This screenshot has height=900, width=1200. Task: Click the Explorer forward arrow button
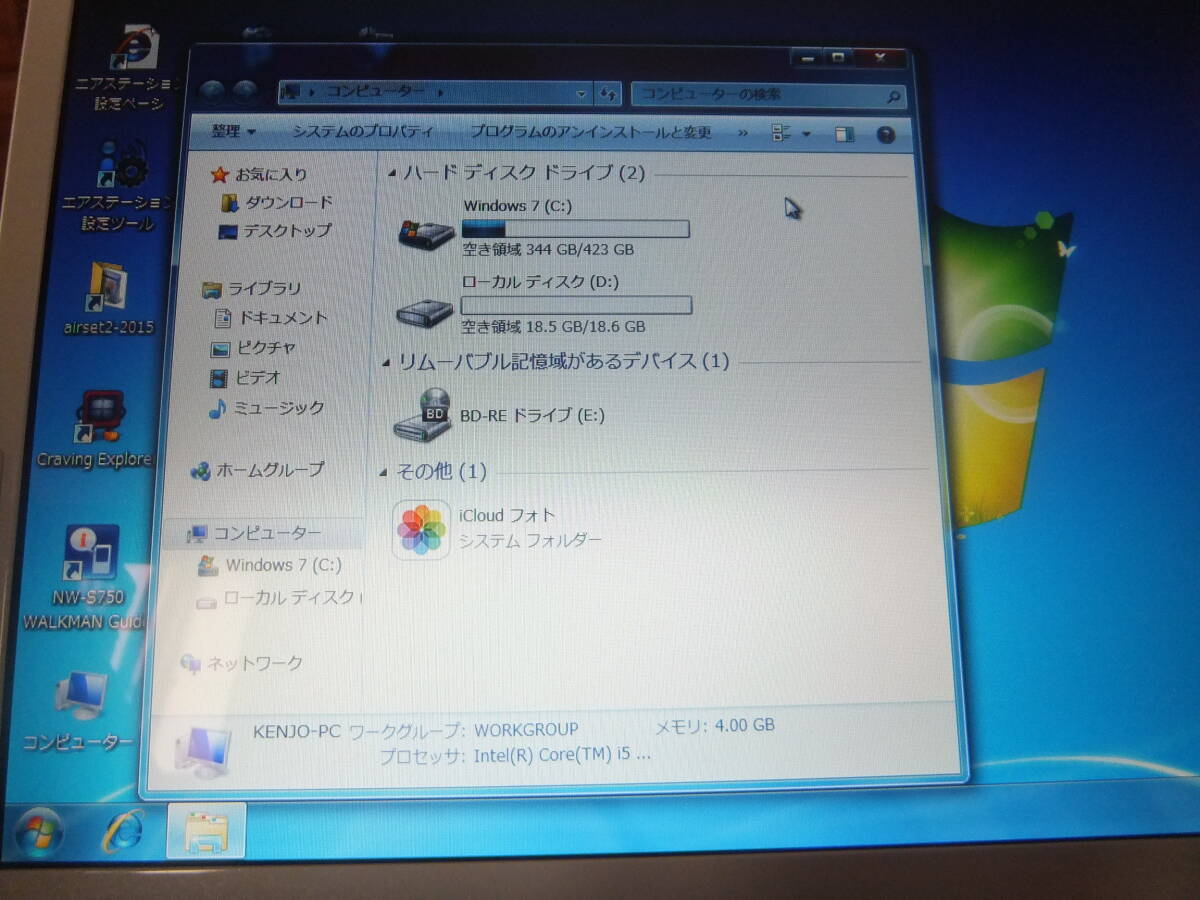245,92
